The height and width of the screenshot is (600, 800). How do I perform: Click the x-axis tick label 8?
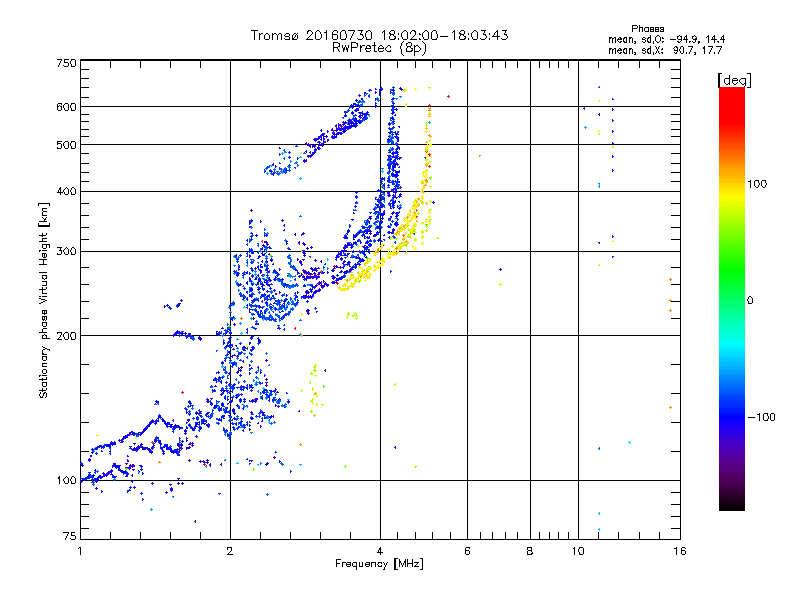tap(530, 551)
